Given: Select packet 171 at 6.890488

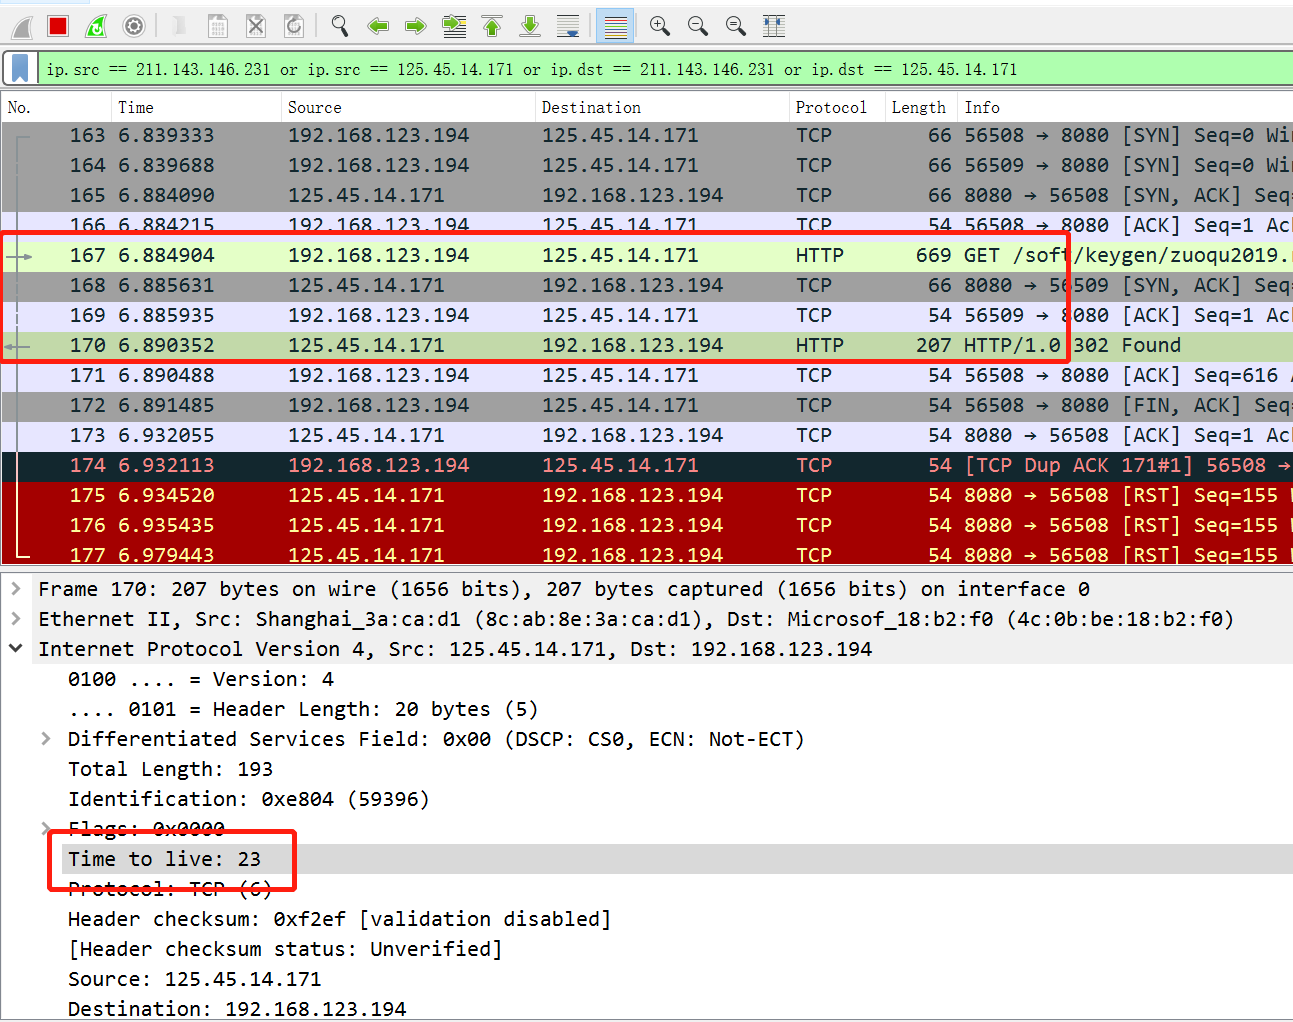Looking at the screenshot, I should [x=647, y=376].
